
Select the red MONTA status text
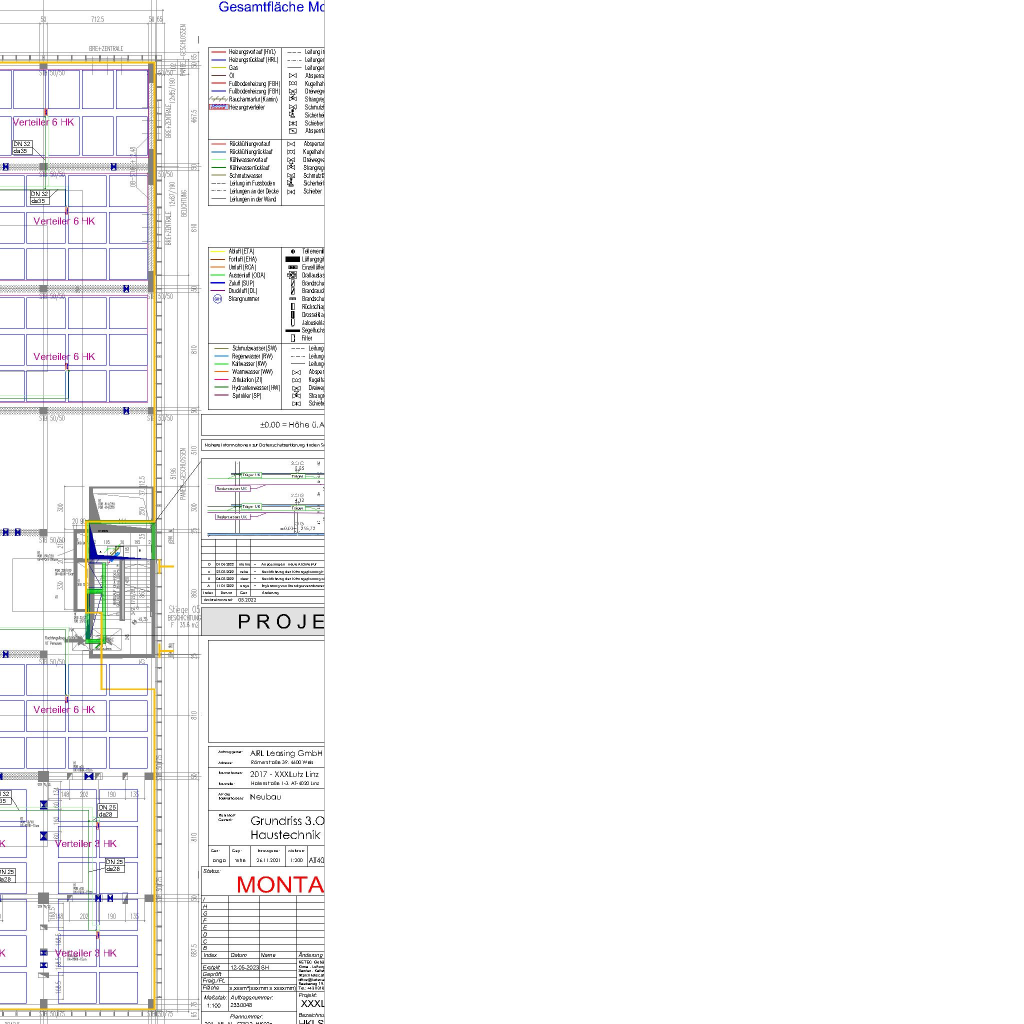pos(280,885)
